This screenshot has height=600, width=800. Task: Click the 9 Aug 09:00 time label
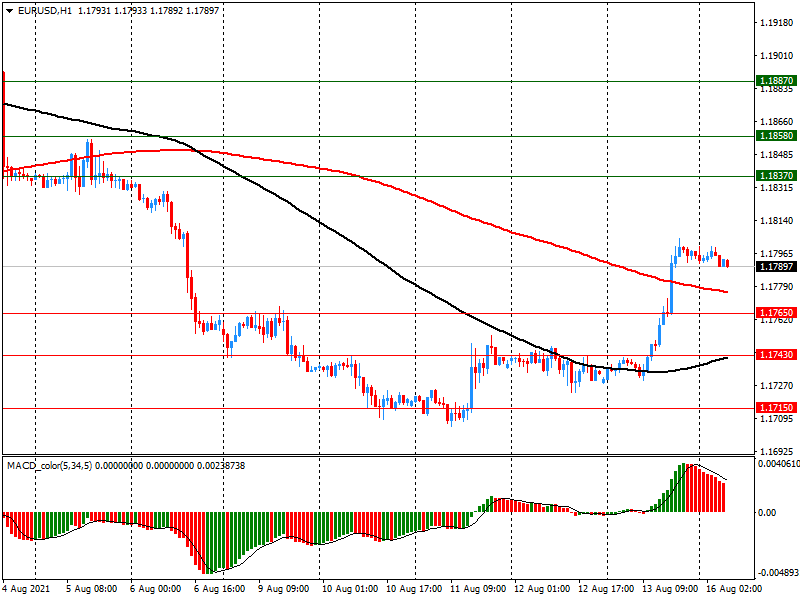pos(284,589)
